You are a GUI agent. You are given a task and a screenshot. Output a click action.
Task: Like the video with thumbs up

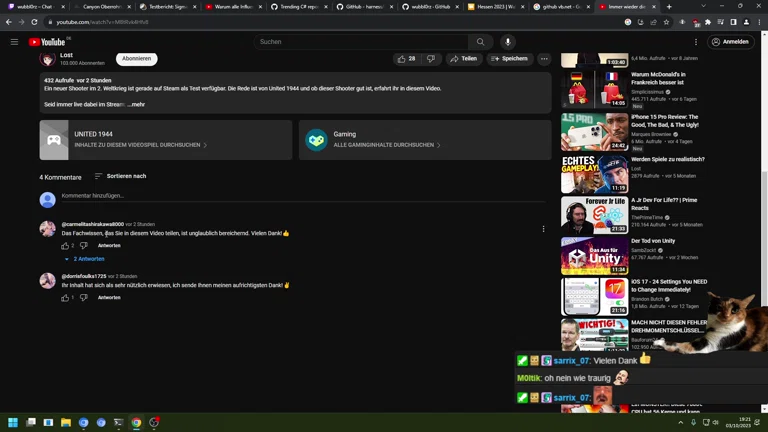click(x=406, y=59)
